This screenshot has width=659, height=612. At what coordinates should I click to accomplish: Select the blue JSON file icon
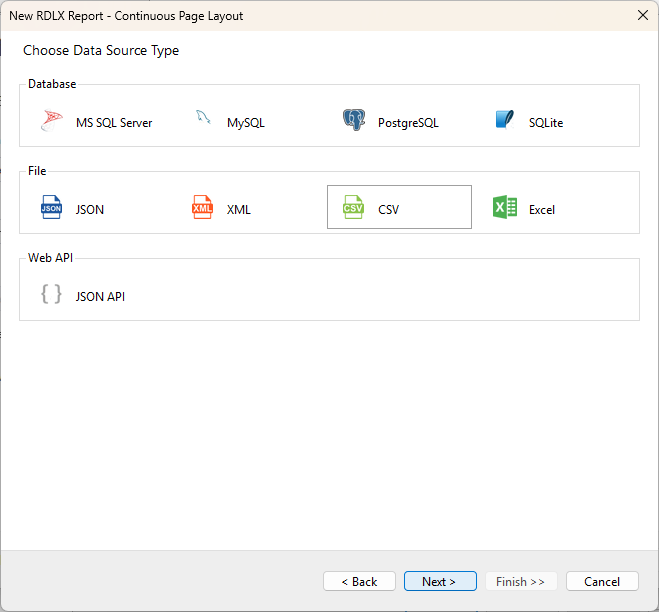51,208
